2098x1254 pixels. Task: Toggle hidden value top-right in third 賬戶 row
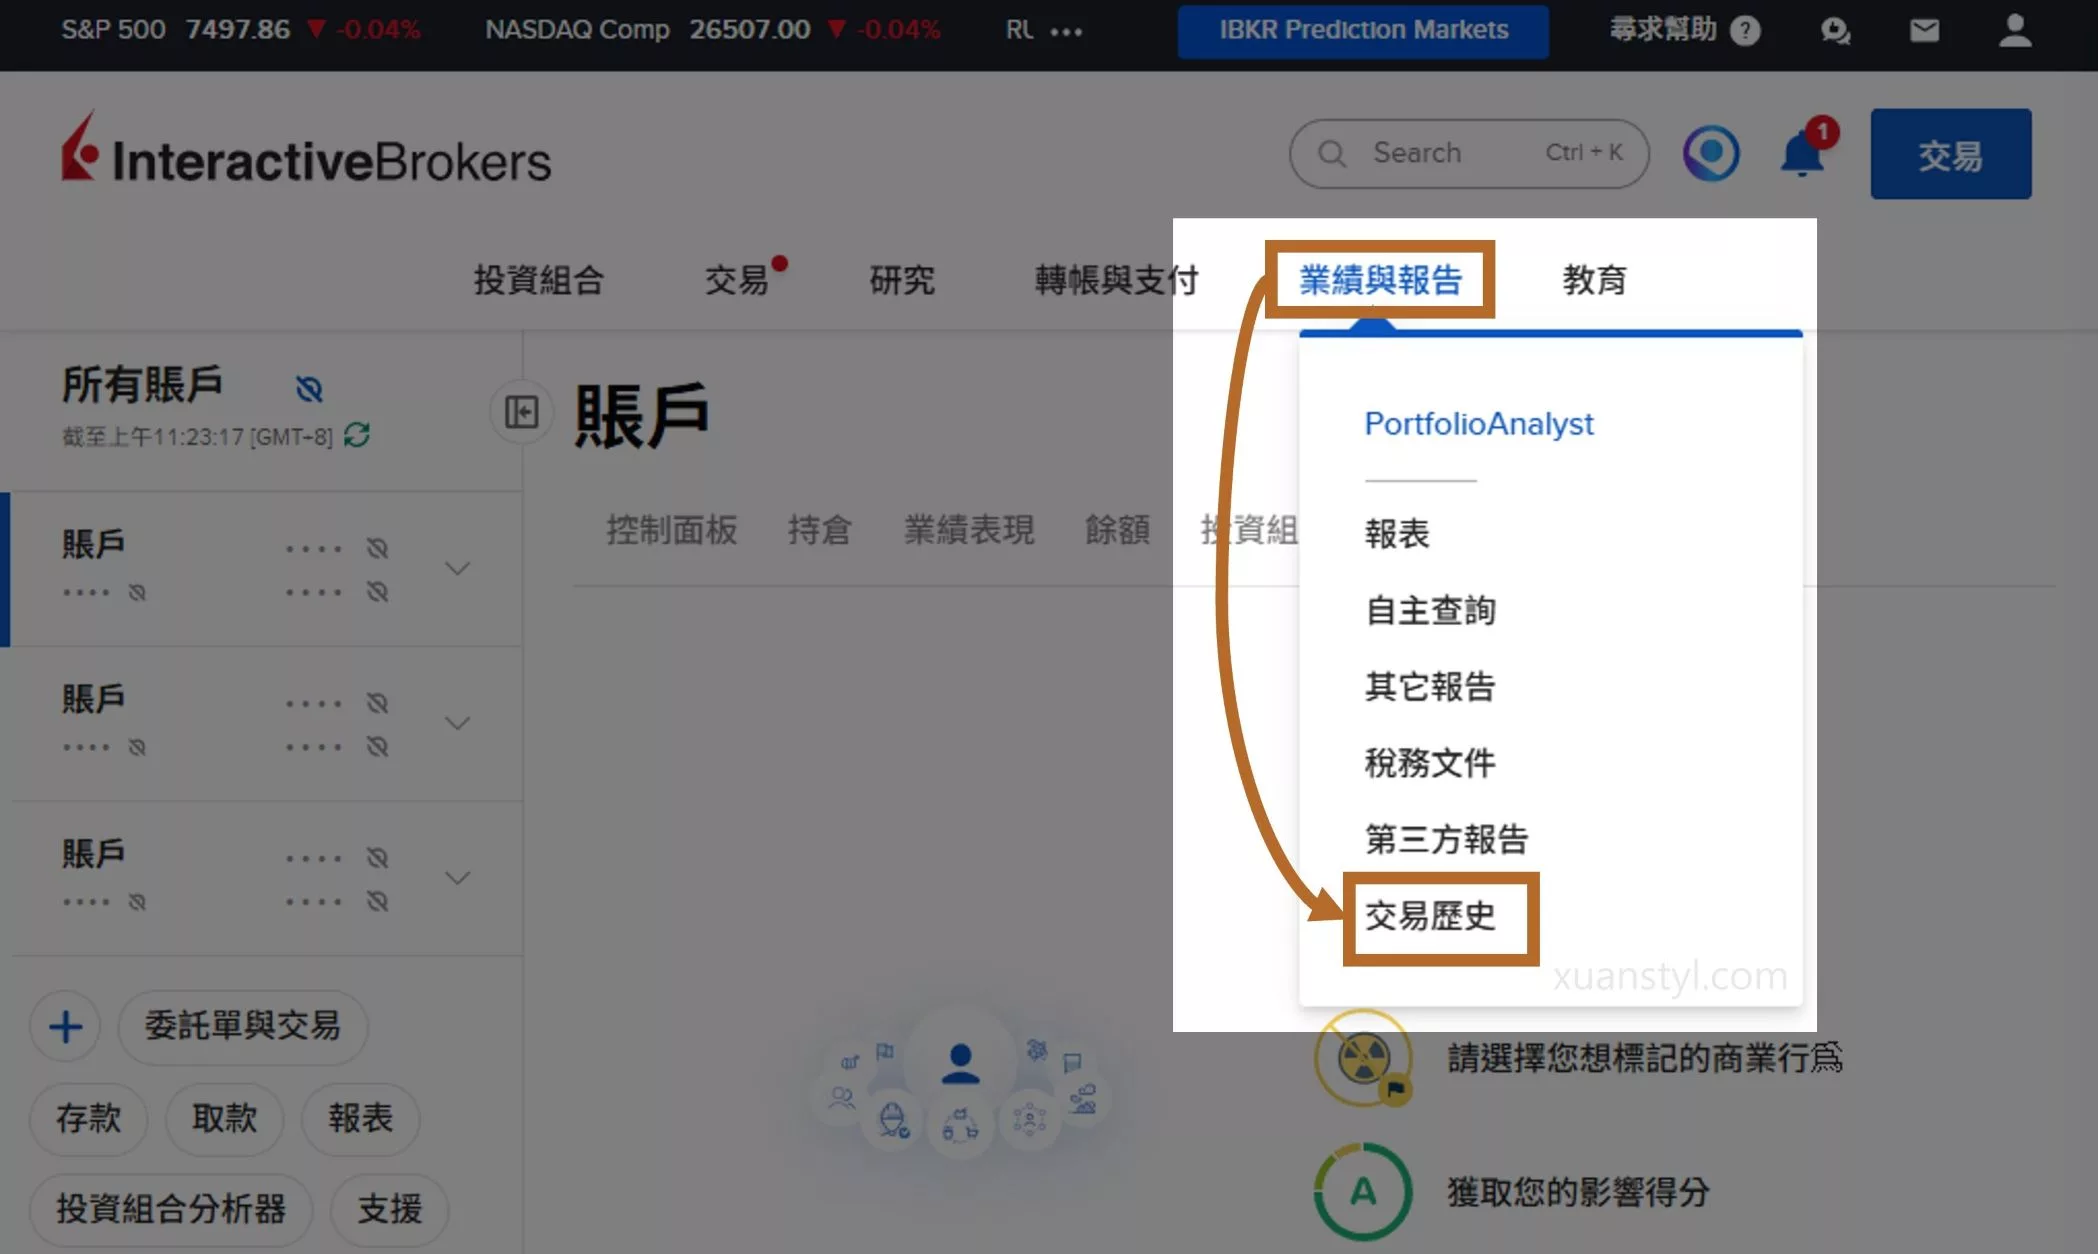(377, 858)
